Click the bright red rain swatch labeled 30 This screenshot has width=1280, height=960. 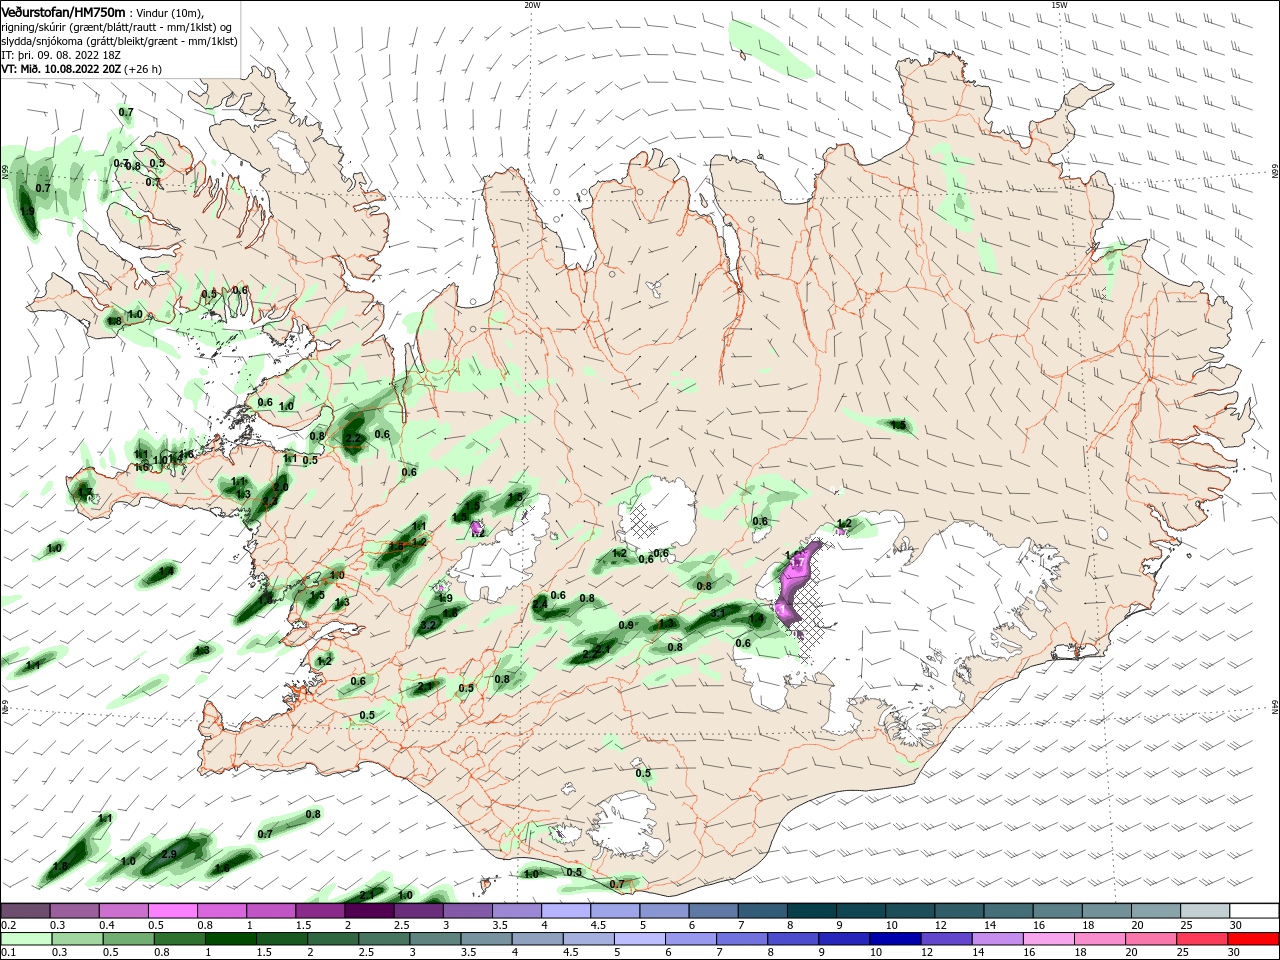tap(1252, 939)
